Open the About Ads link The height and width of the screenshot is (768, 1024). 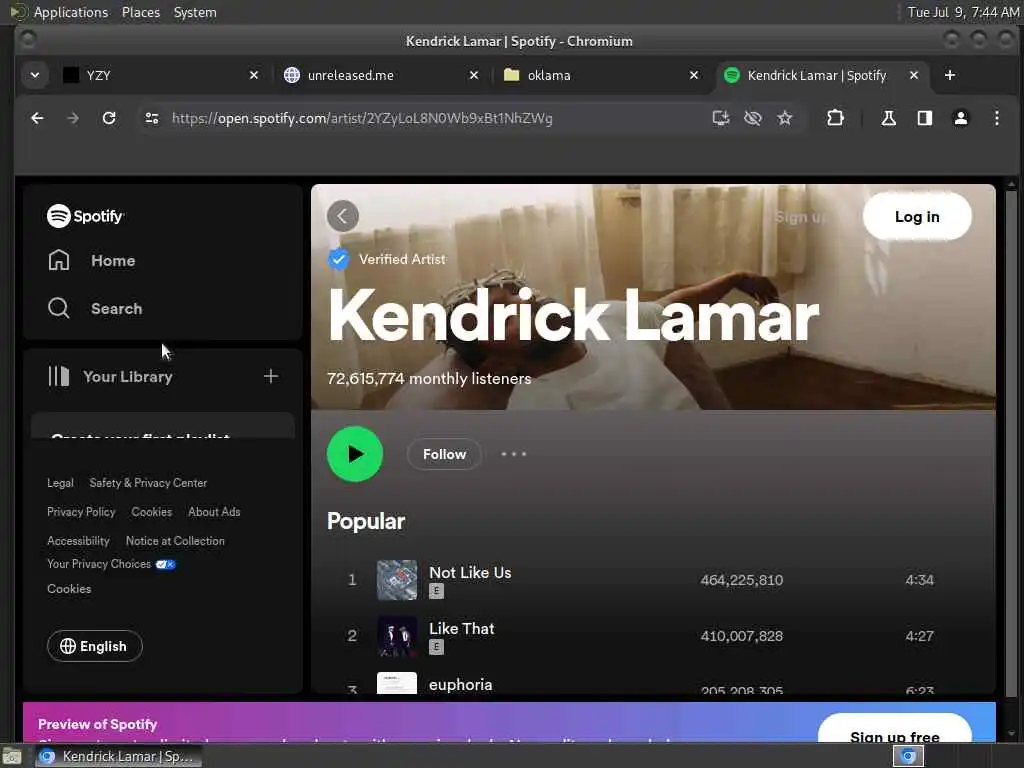point(214,512)
